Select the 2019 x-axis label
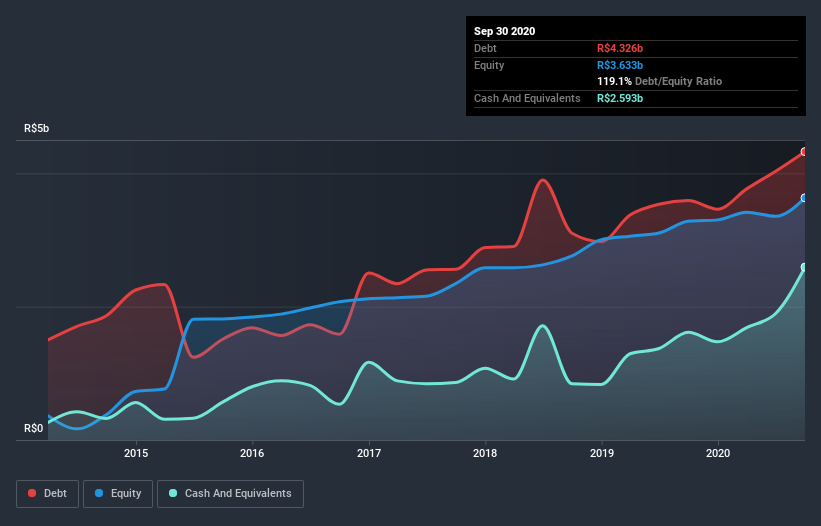821x526 pixels. pyautogui.click(x=602, y=453)
